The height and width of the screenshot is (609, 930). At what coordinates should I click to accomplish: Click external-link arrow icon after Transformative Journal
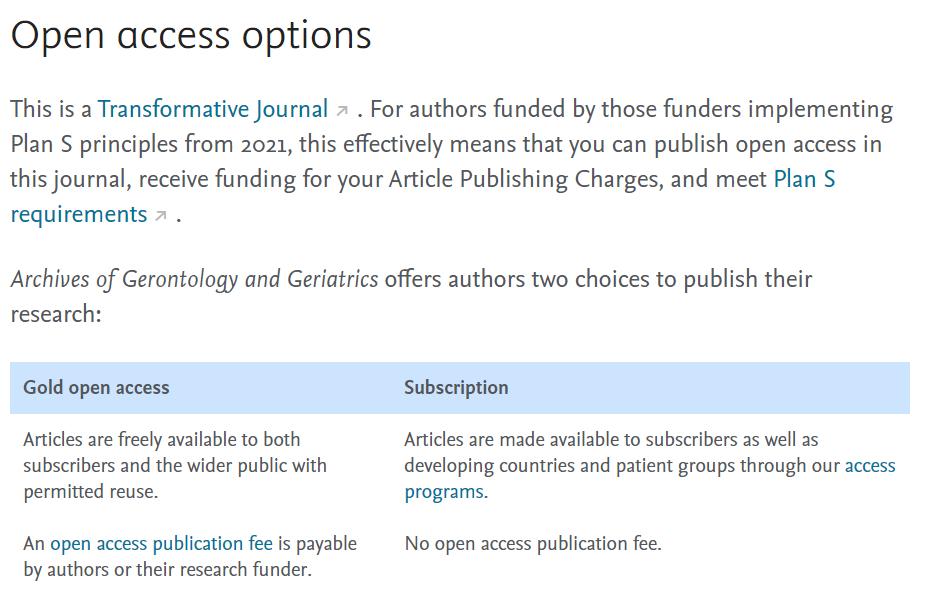point(342,111)
